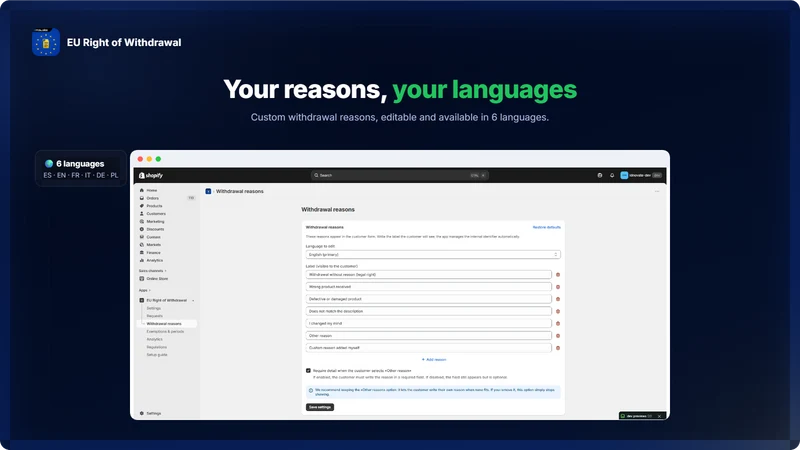The image size is (800, 450).
Task: Open Setup guide sub-item
Action: pyautogui.click(x=157, y=355)
